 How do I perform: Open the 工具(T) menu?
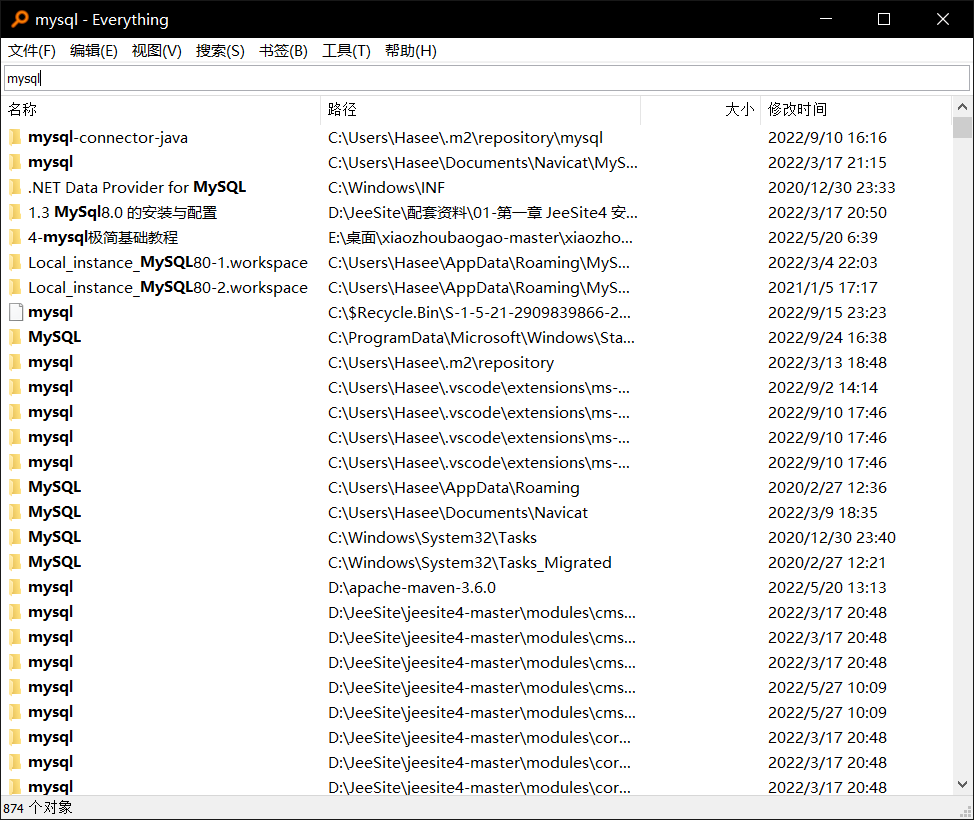point(346,51)
